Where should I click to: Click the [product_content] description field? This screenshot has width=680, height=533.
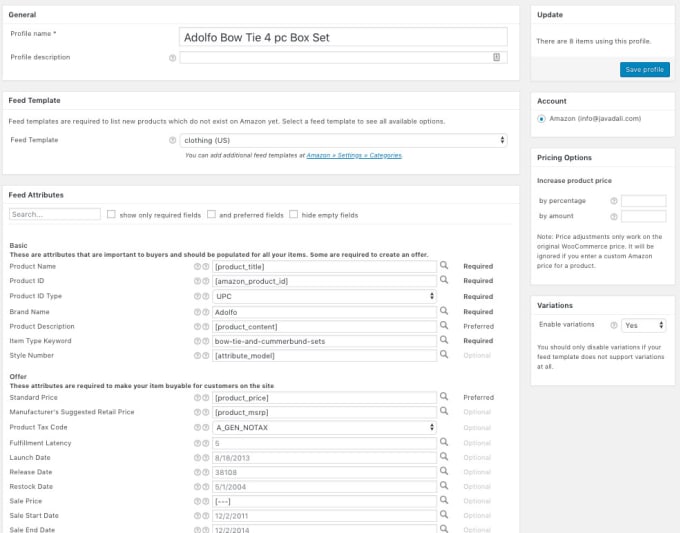[324, 327]
